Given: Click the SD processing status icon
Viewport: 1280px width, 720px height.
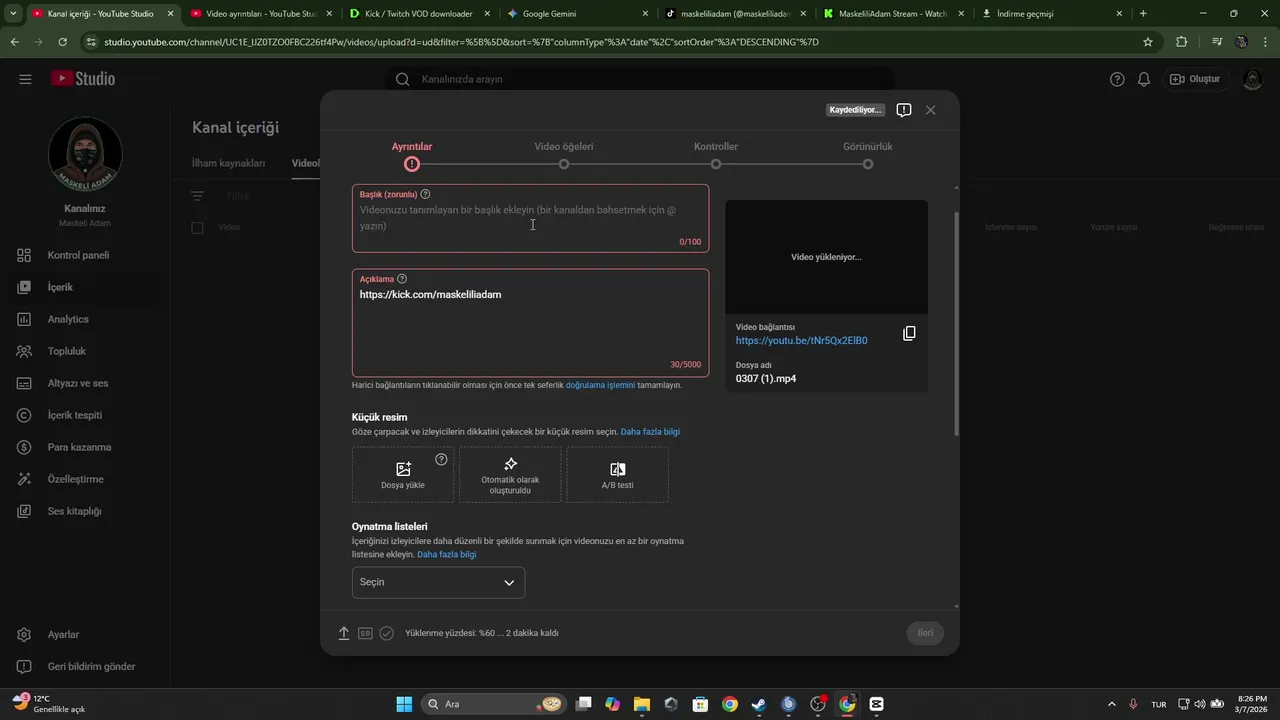Looking at the screenshot, I should coord(365,633).
